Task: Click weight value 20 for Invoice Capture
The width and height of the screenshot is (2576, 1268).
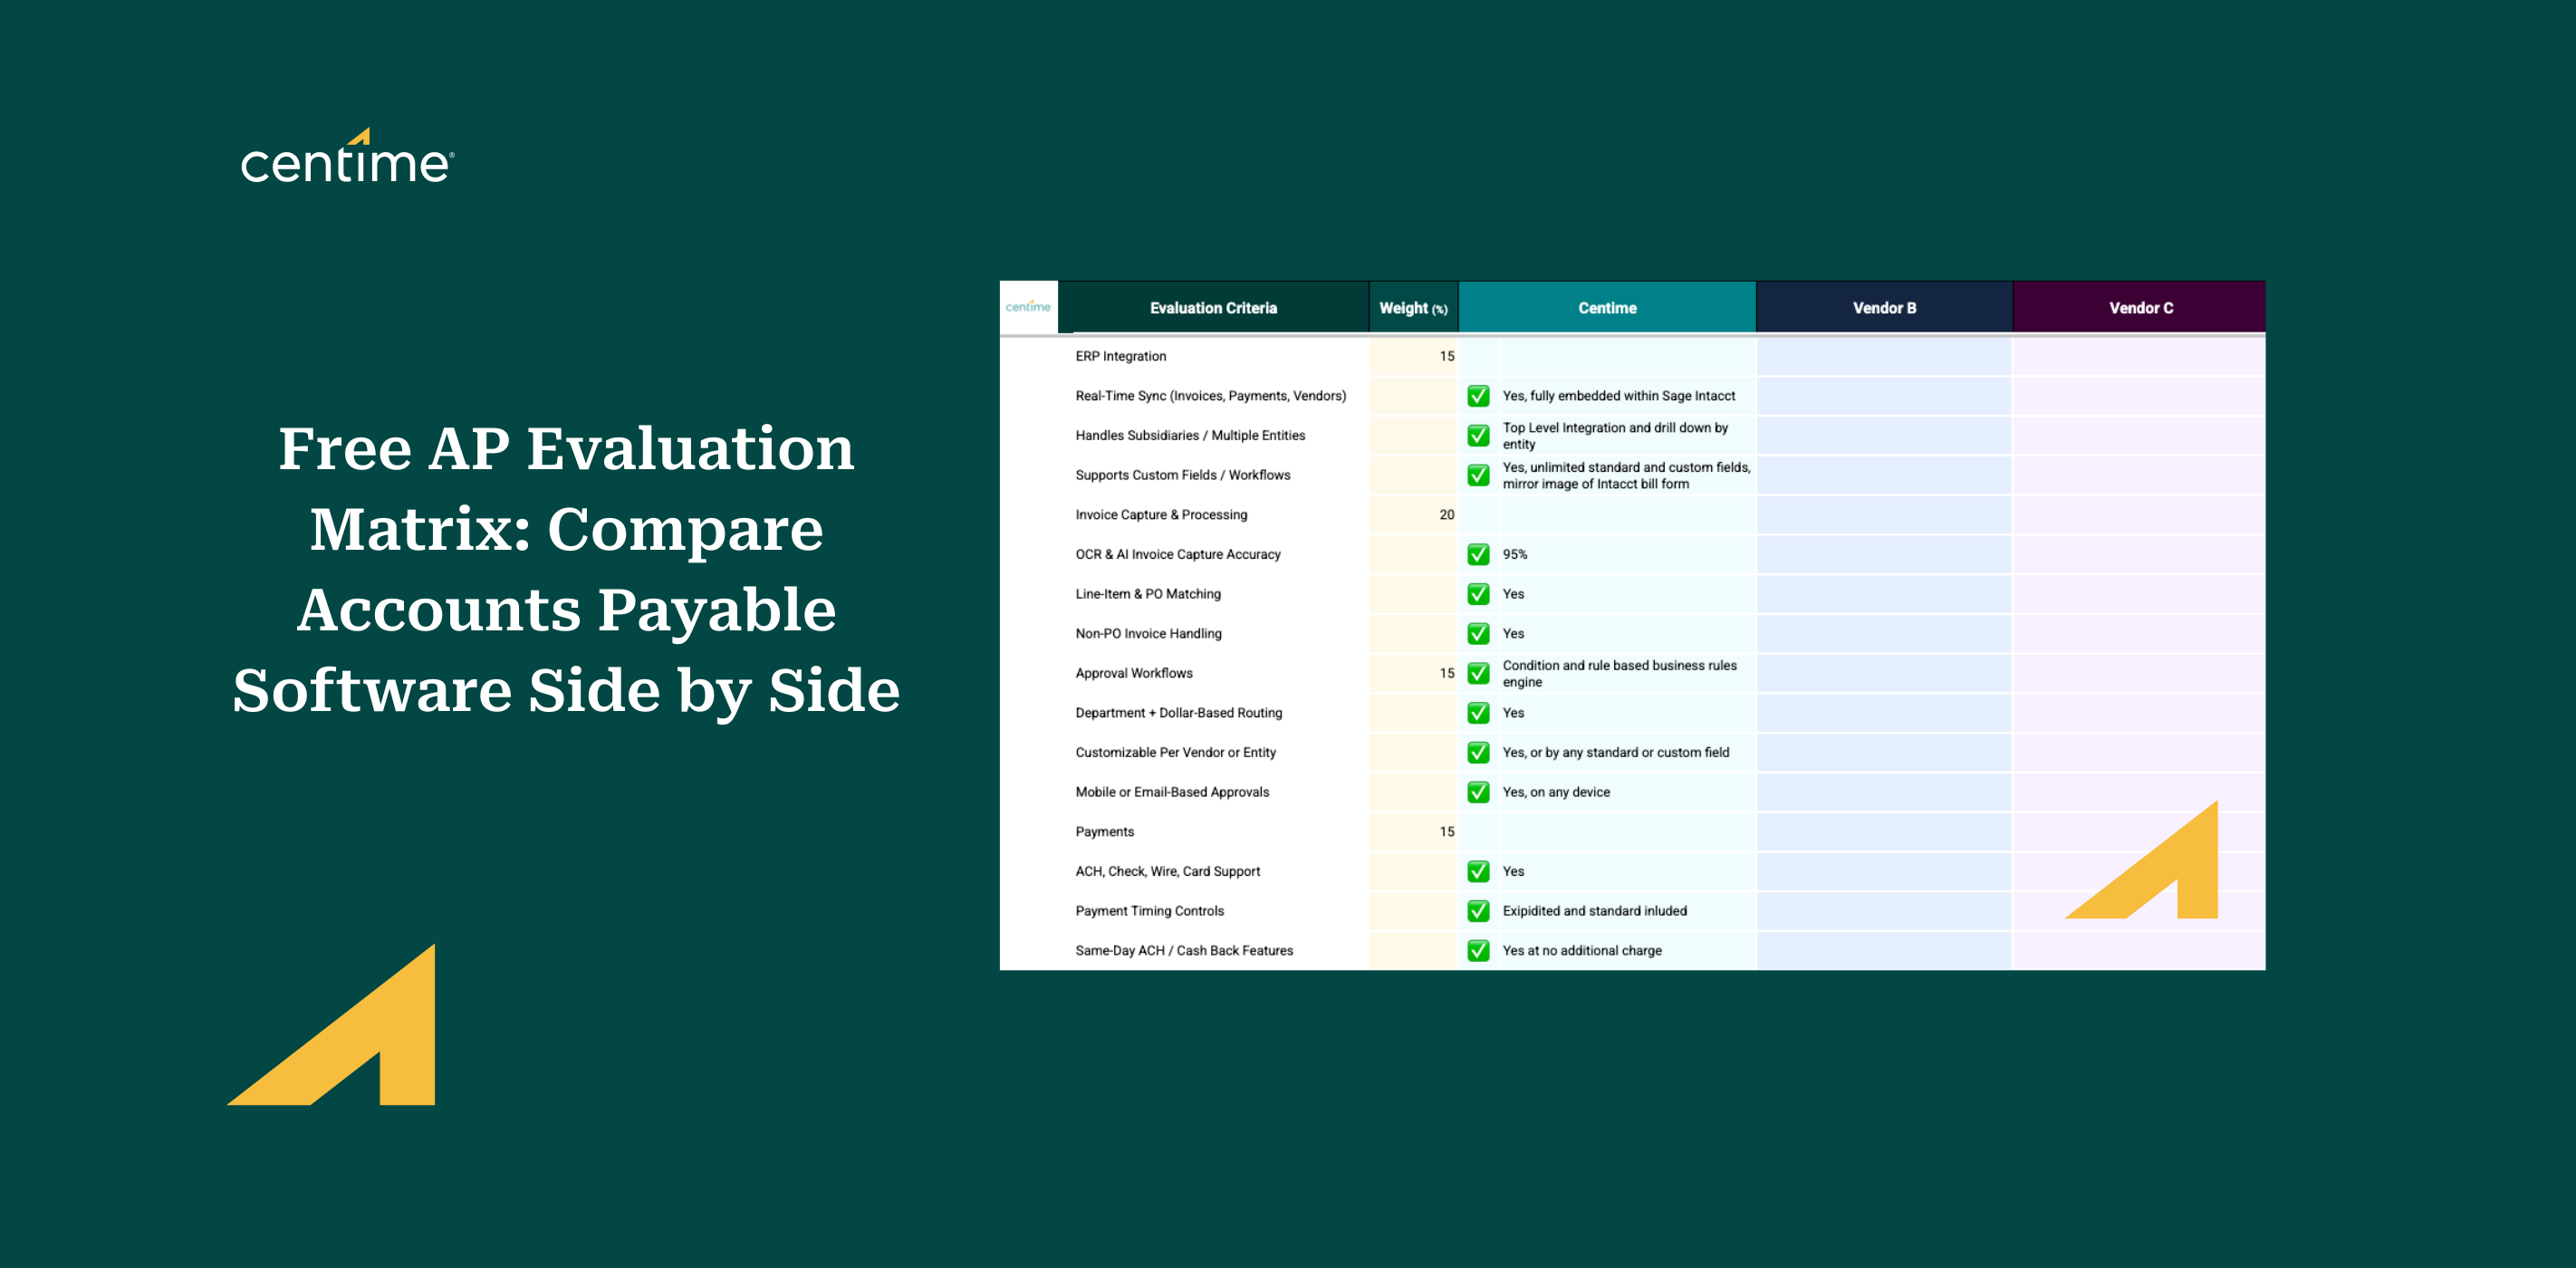Action: click(x=1446, y=515)
